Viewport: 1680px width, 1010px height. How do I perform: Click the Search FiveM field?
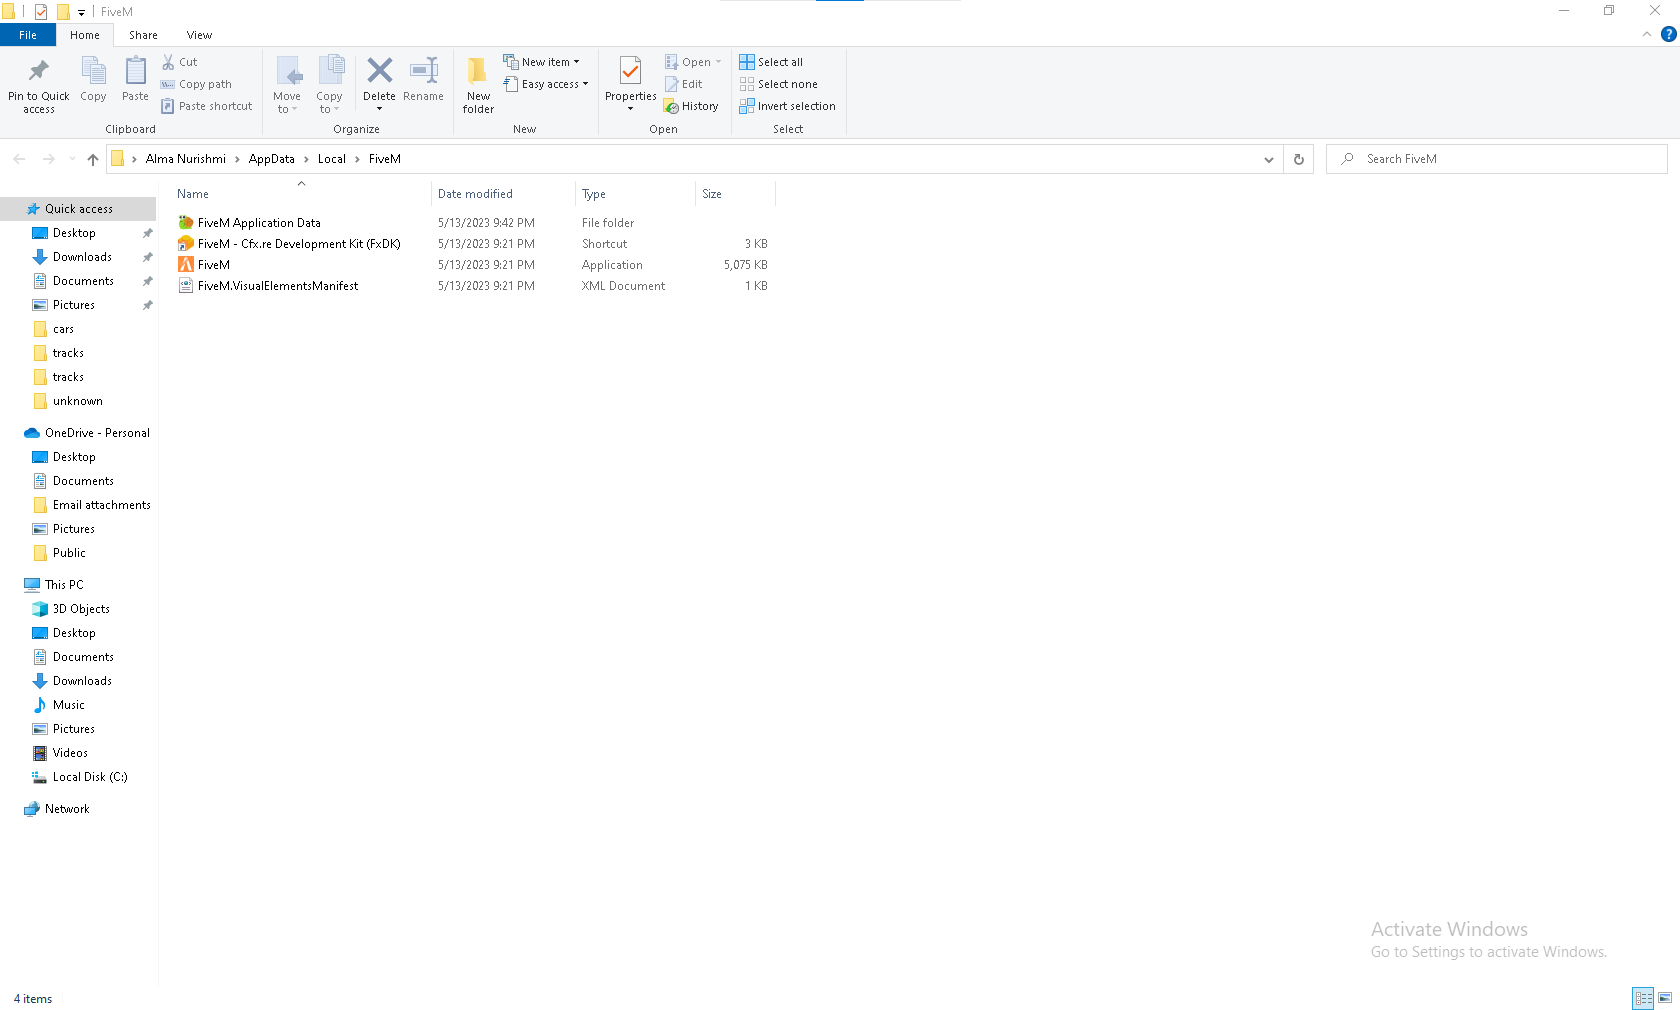[x=1497, y=159]
